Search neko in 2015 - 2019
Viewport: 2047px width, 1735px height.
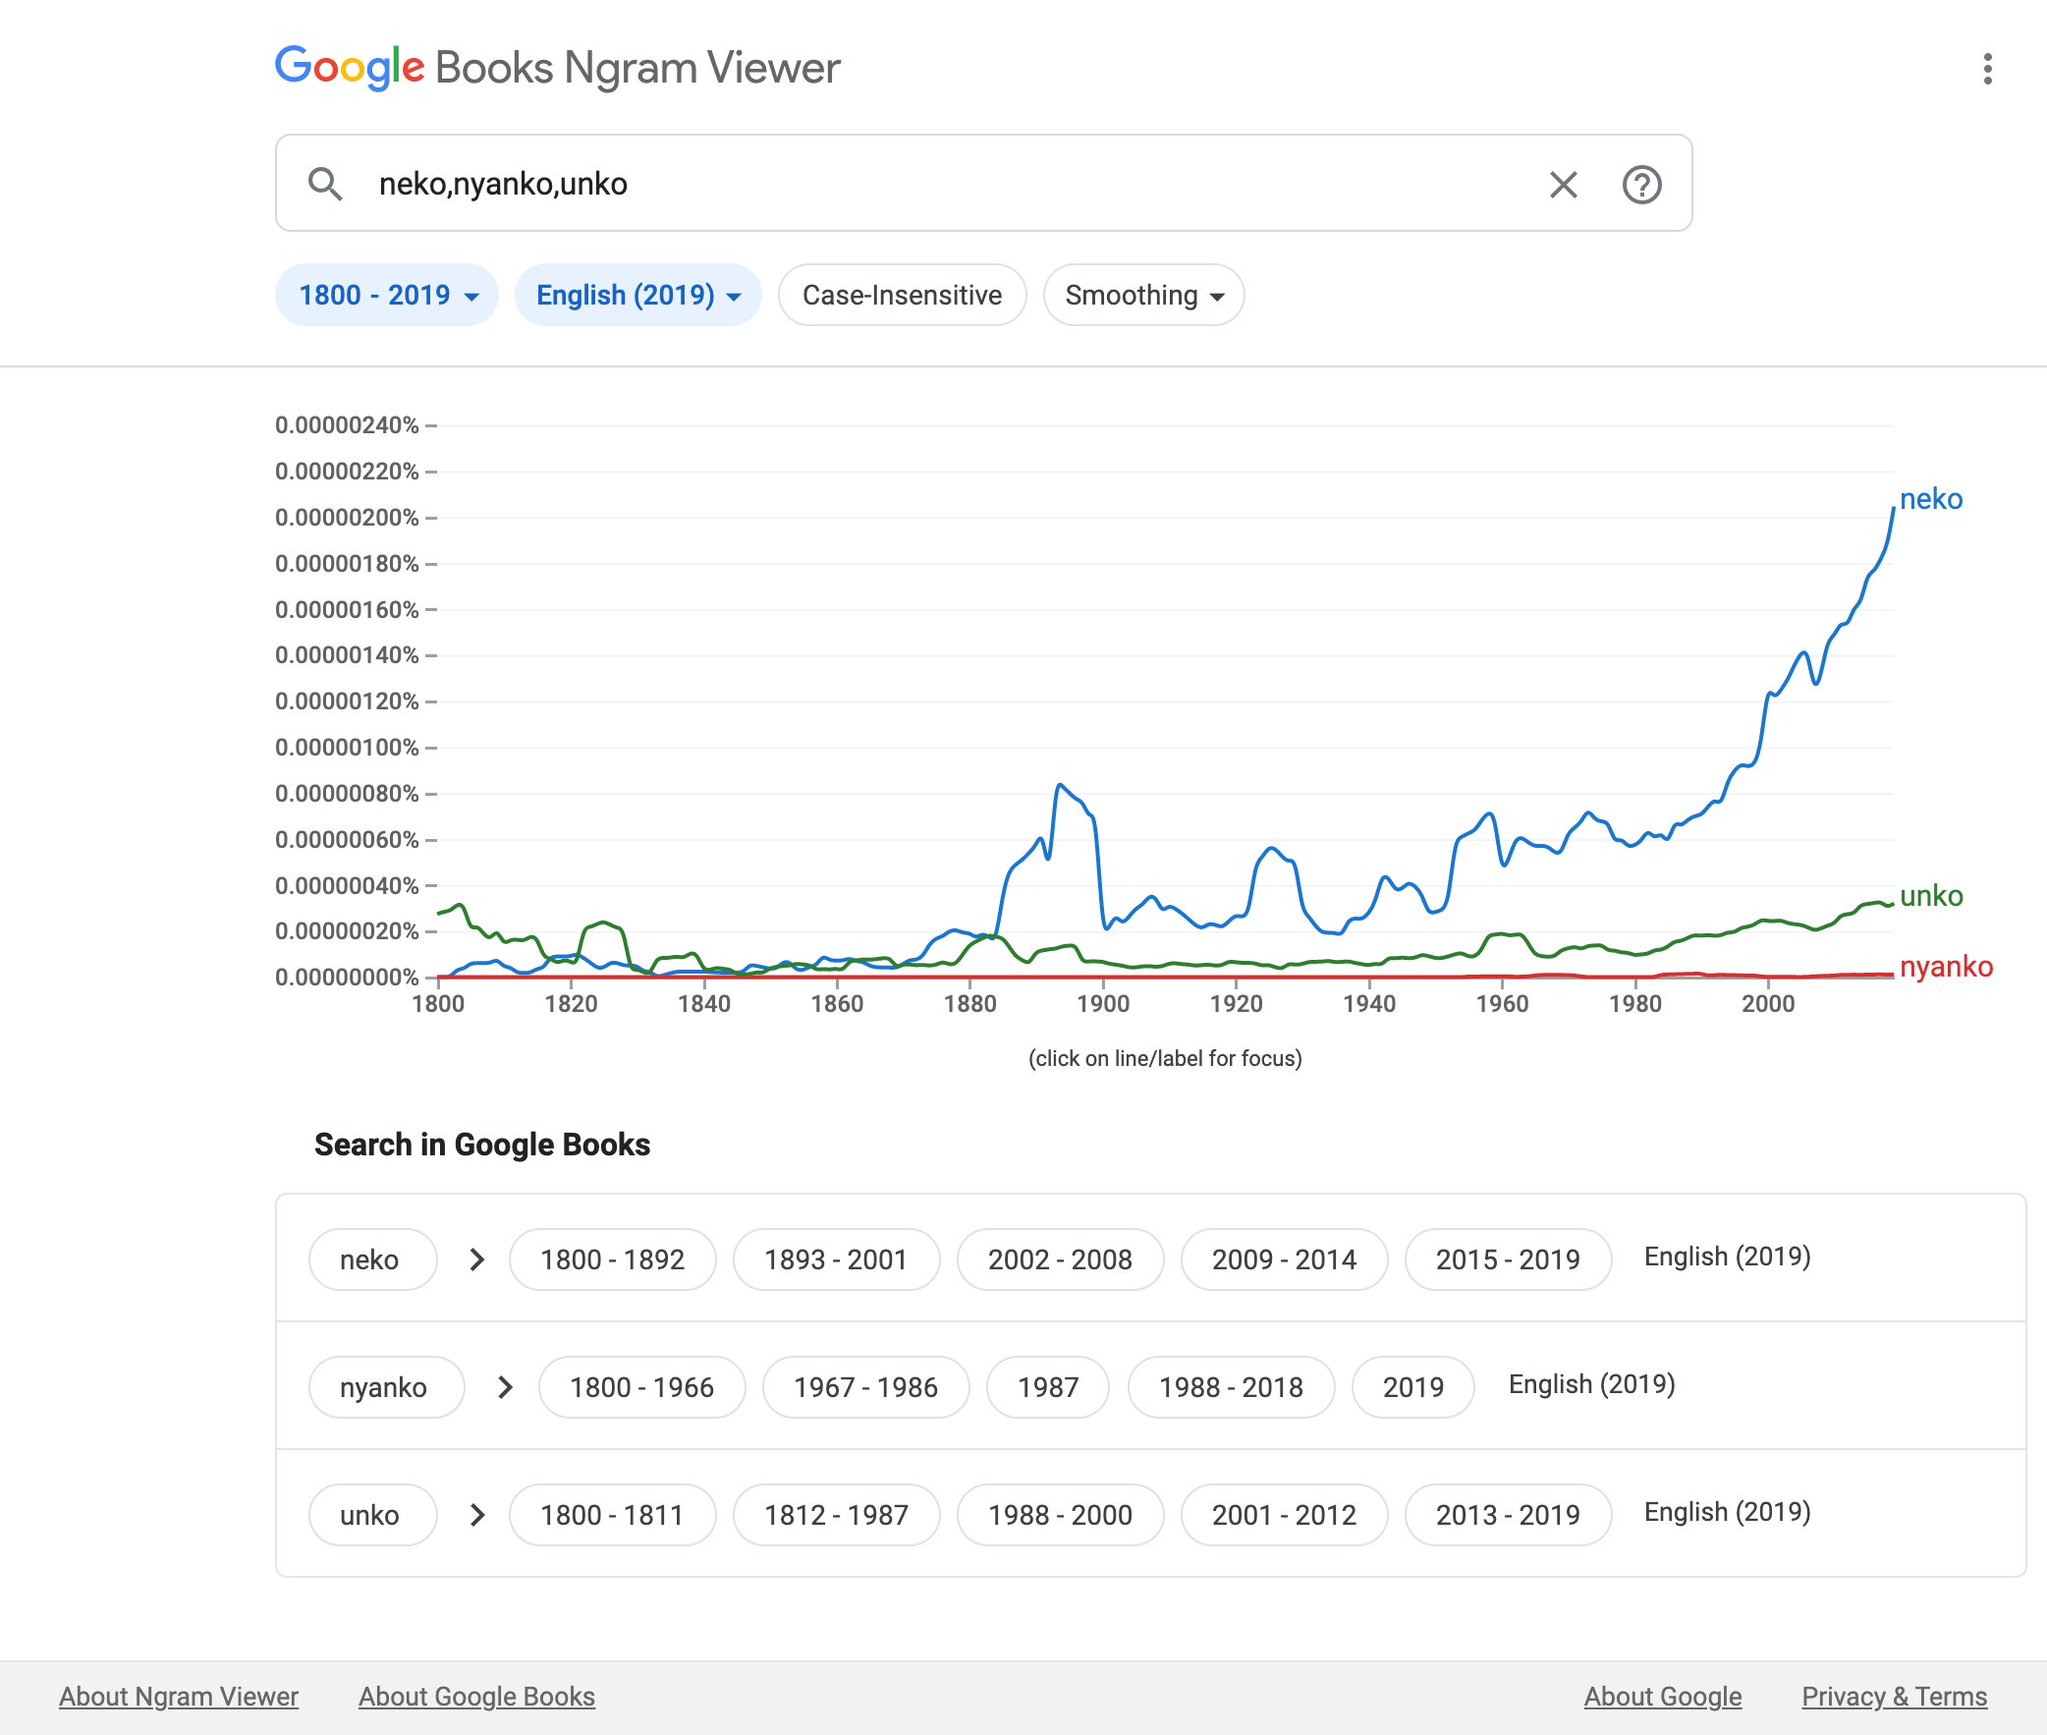1508,1260
